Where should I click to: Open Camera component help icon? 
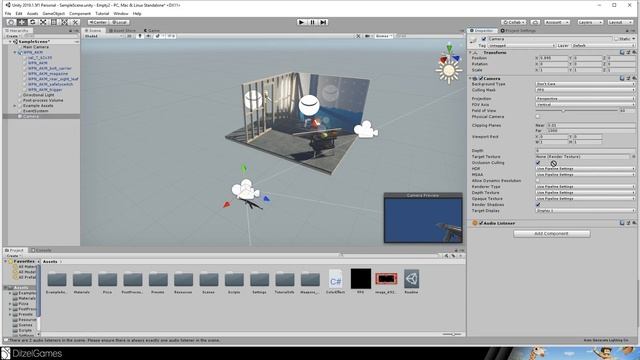[622, 78]
